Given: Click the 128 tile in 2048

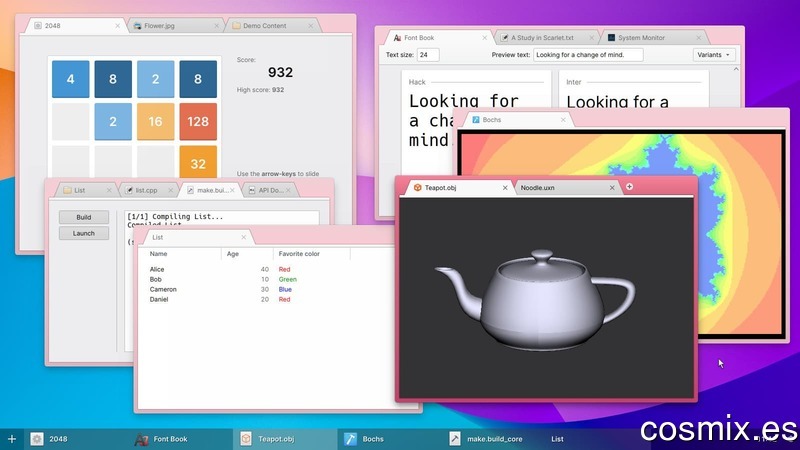Looking at the screenshot, I should tap(198, 121).
